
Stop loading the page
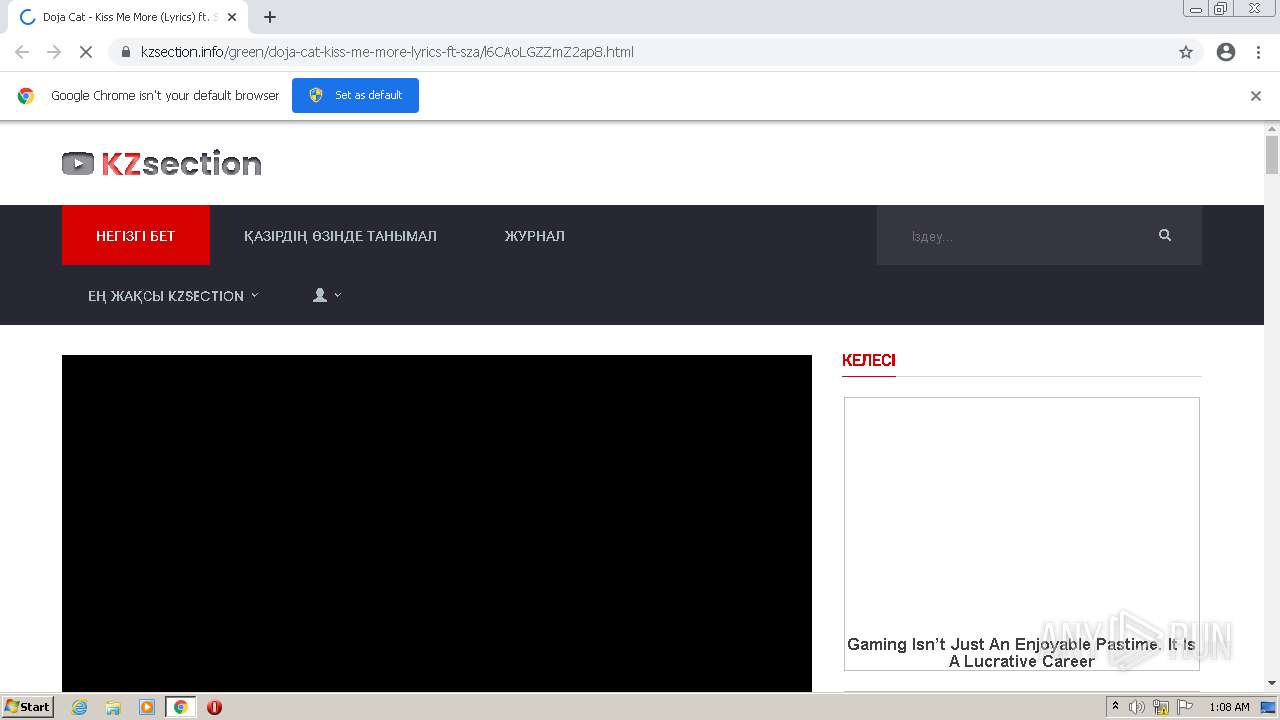click(x=86, y=52)
